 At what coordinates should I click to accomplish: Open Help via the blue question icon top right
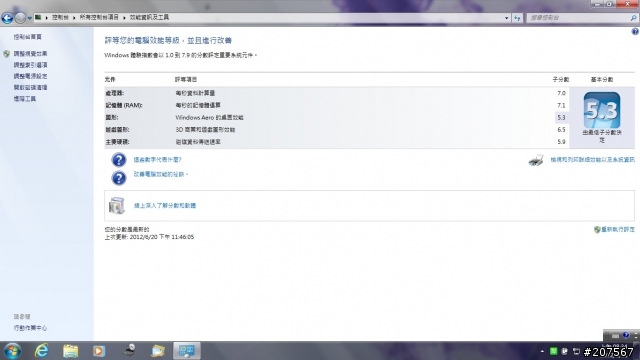point(635,32)
